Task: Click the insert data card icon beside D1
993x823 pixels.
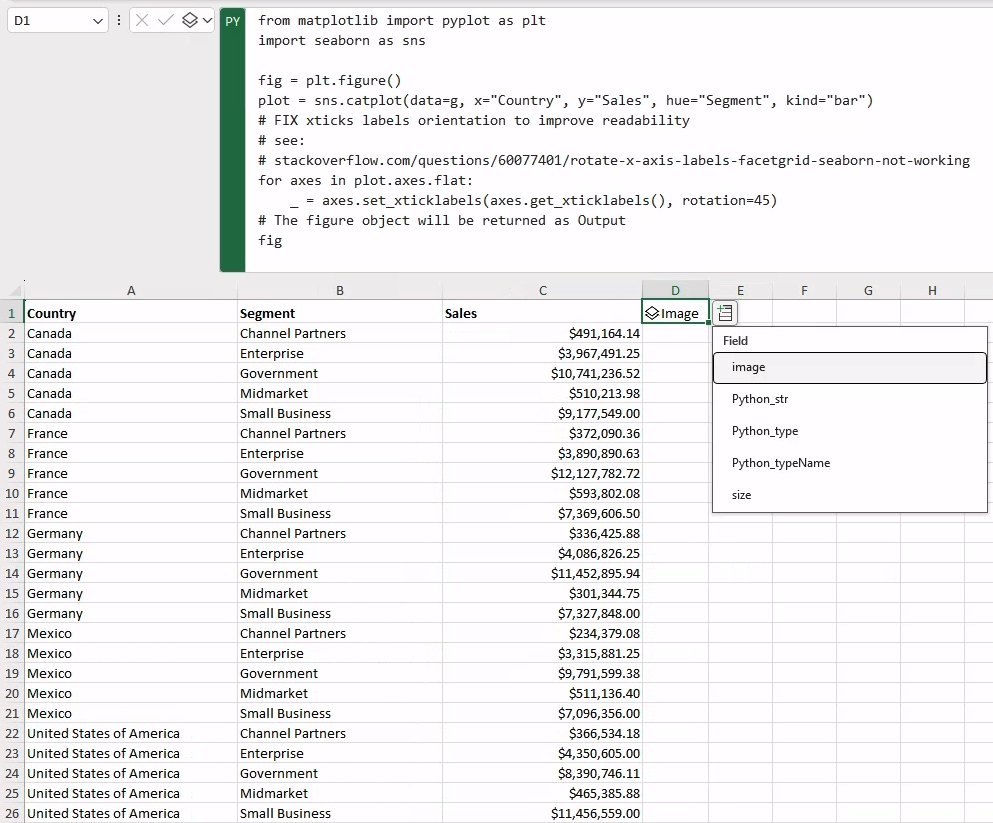Action: tap(725, 313)
